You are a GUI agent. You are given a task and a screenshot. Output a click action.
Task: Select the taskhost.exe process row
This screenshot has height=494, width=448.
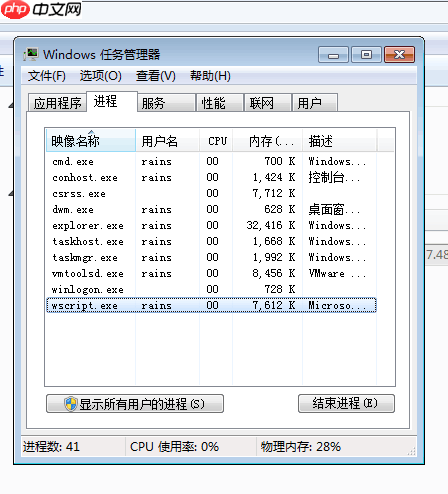pos(211,241)
